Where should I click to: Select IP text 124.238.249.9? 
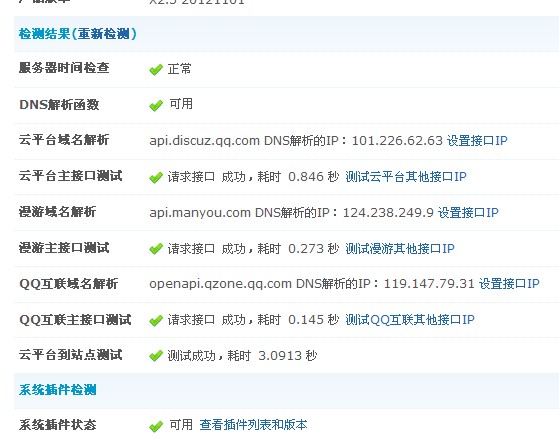point(388,213)
